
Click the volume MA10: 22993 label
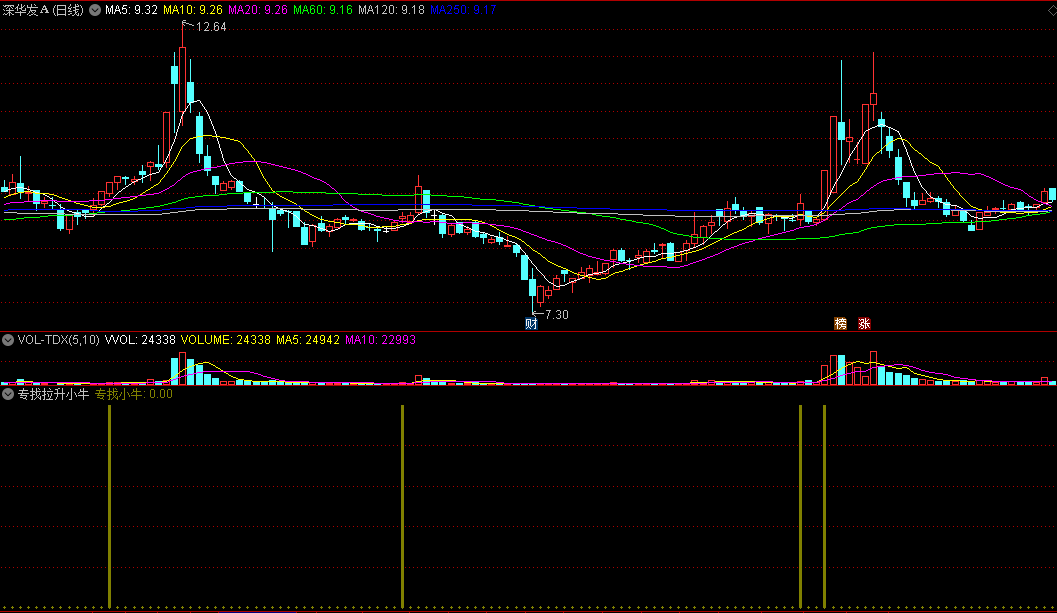coord(380,340)
